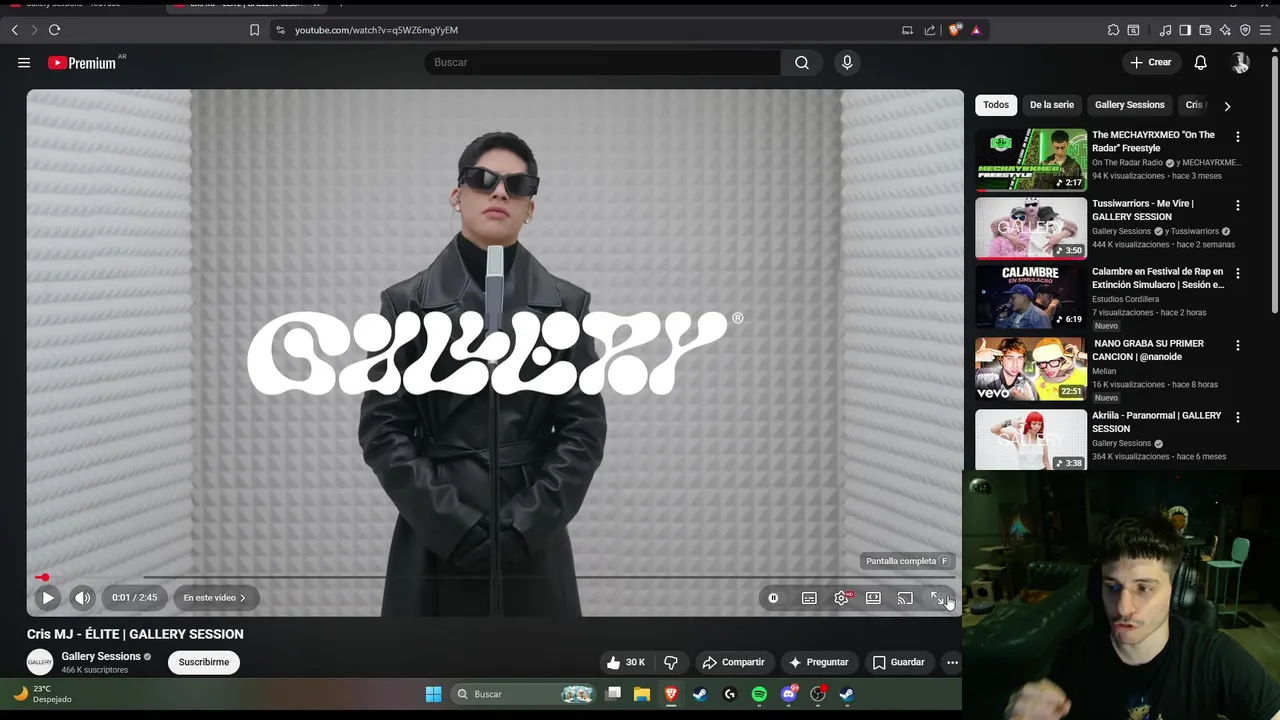The width and height of the screenshot is (1280, 720).
Task: Open Brave VPN shield icon
Action: 1245,30
